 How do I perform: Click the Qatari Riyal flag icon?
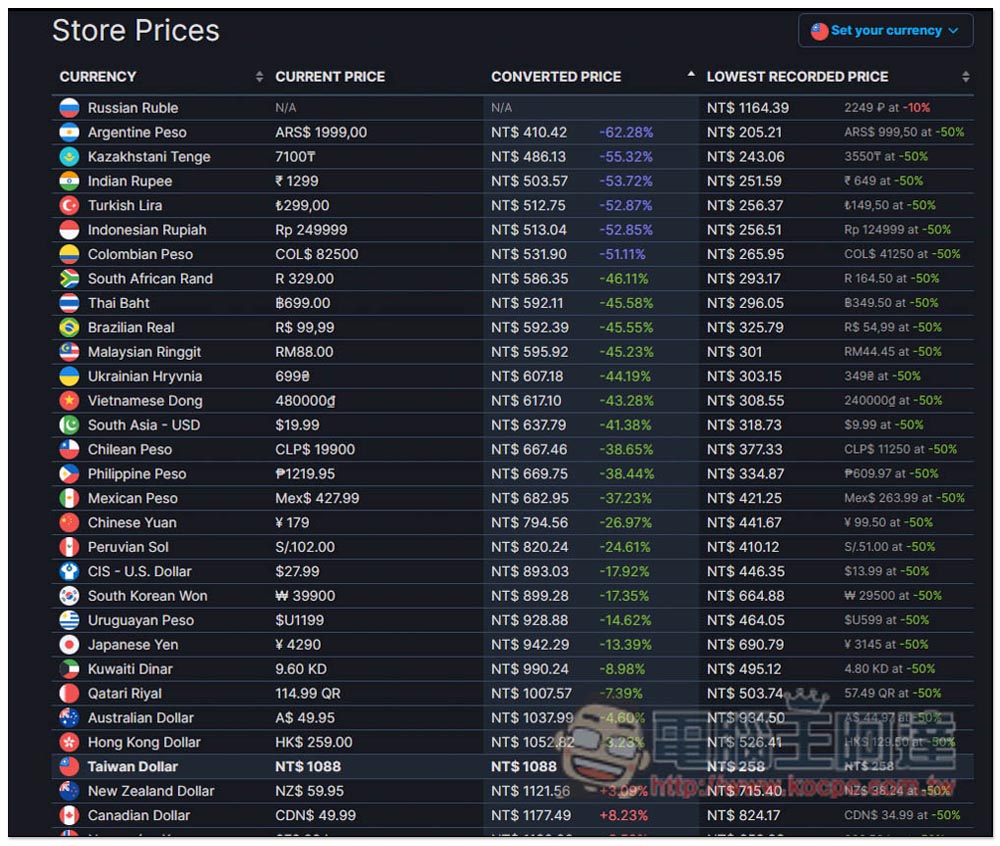coord(69,693)
